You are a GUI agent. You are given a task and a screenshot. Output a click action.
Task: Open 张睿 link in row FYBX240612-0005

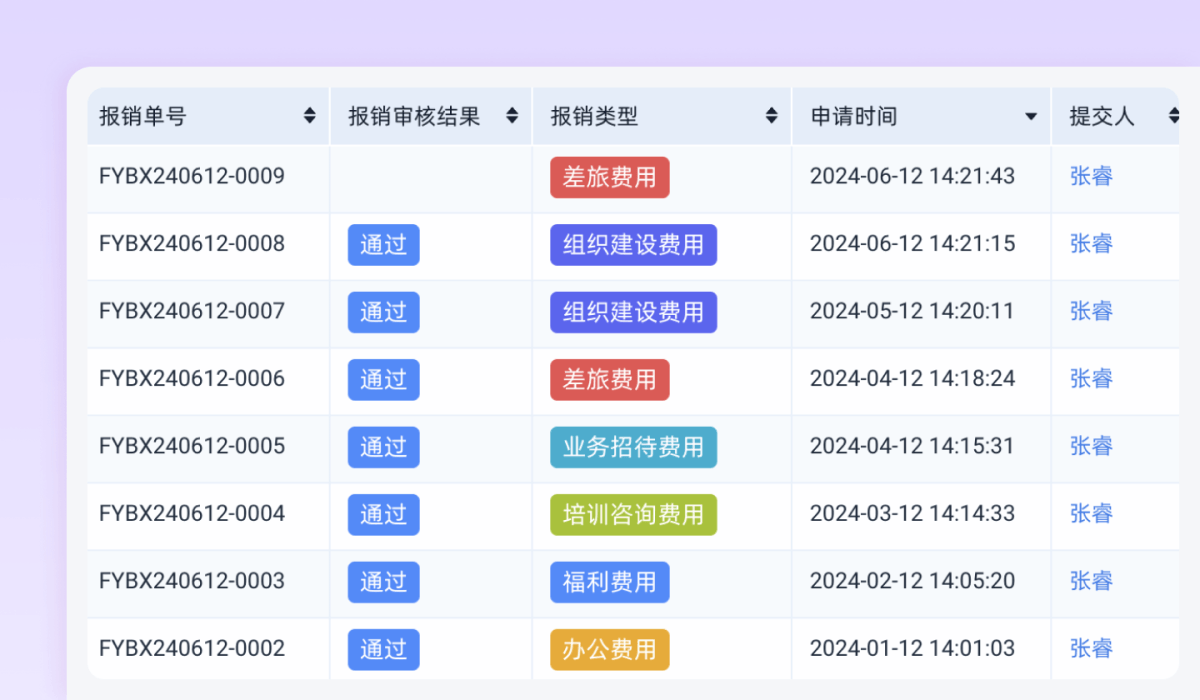[x=1091, y=447]
